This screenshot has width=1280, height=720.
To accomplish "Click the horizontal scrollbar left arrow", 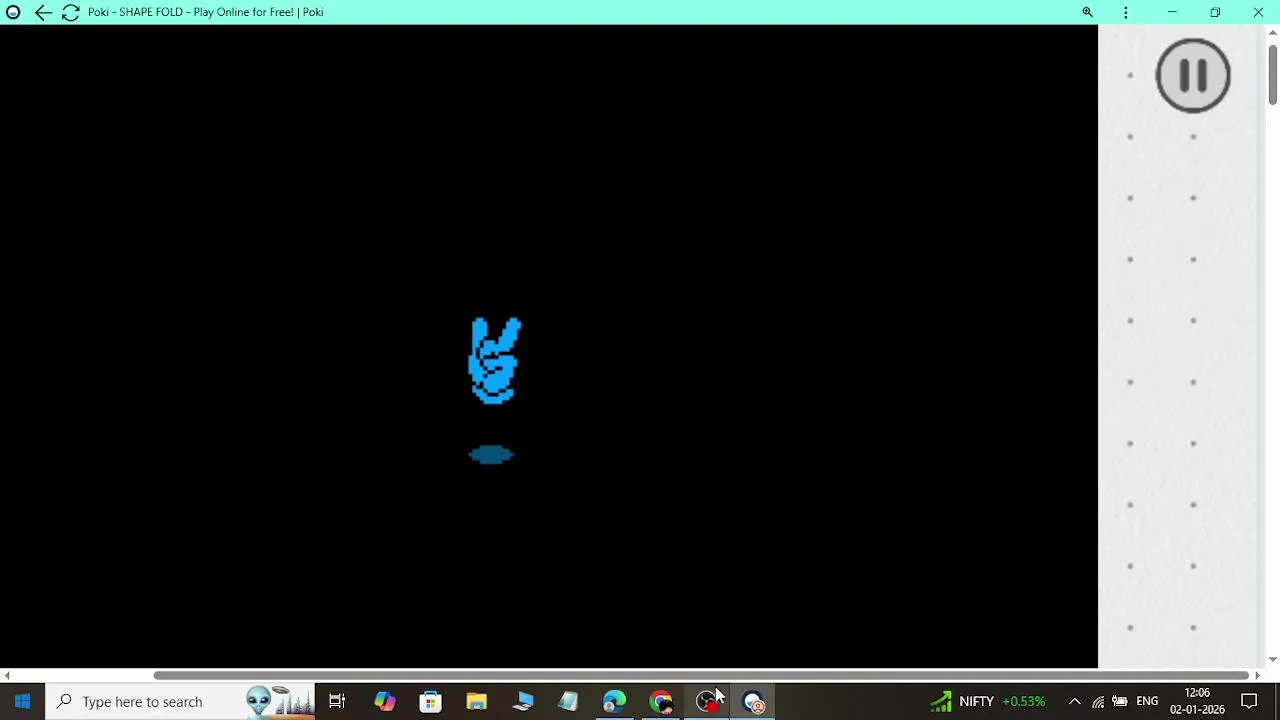I will point(7,675).
